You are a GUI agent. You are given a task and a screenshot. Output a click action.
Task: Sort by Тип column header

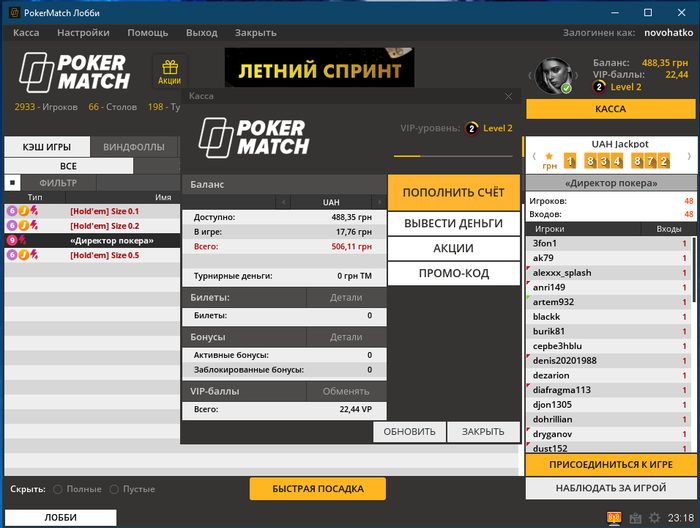(35, 197)
